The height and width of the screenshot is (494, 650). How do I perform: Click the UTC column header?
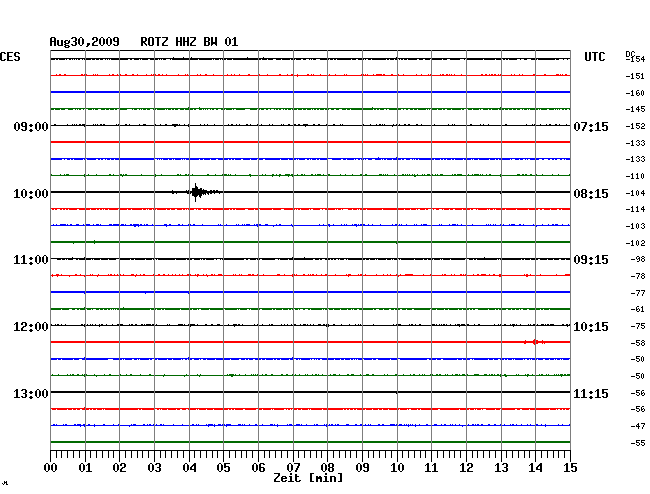(594, 57)
